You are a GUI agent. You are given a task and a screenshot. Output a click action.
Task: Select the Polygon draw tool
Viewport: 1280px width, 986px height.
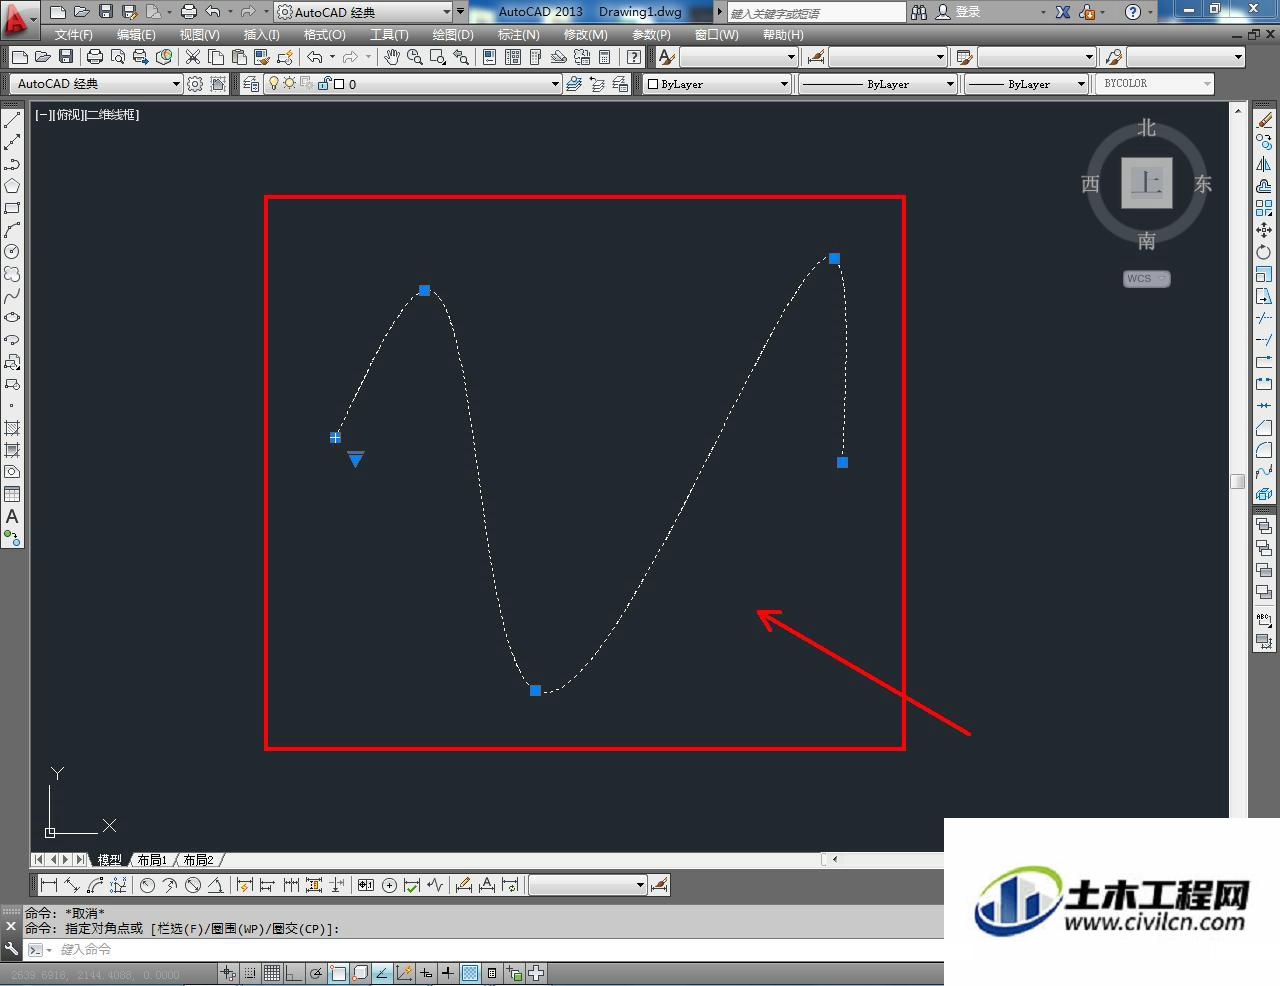point(12,186)
